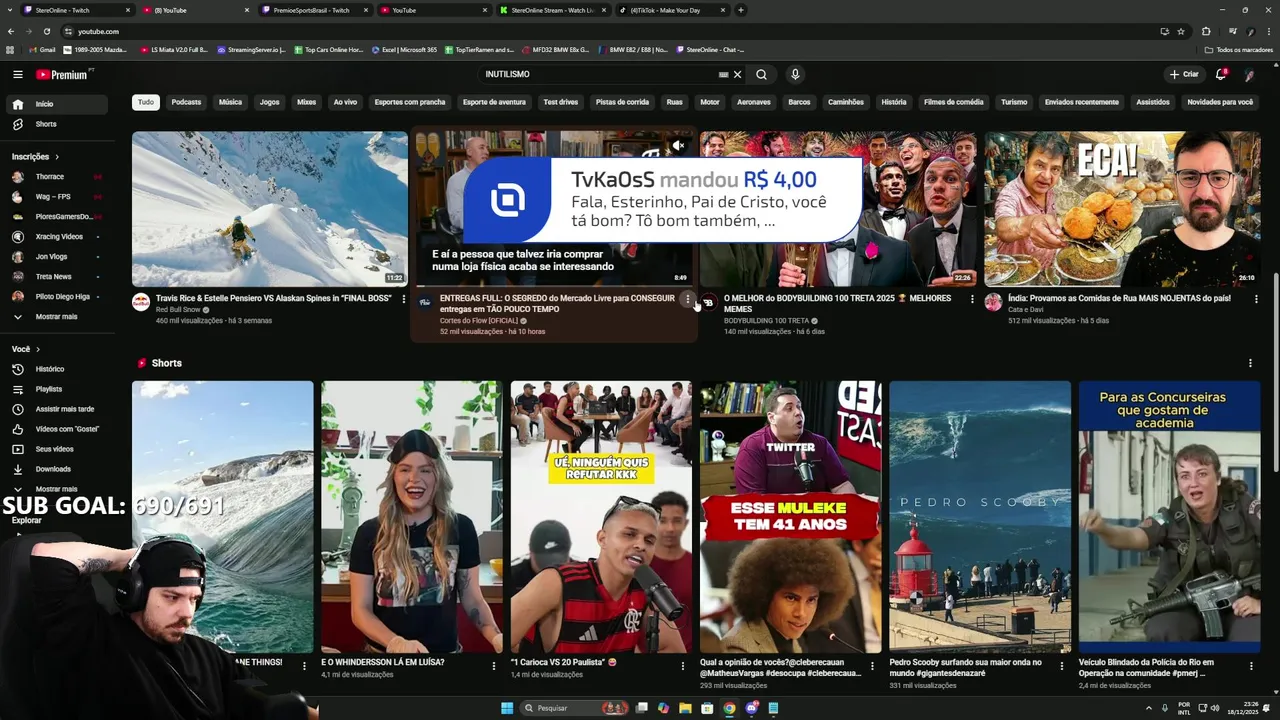The height and width of the screenshot is (720, 1280).
Task: Open Playlists in the sidebar
Action: (x=58, y=389)
